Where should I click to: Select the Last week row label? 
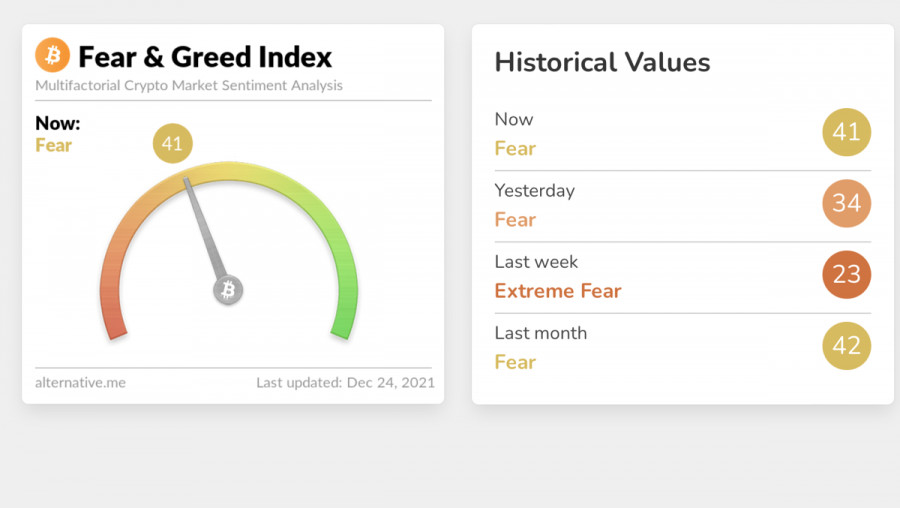[536, 262]
